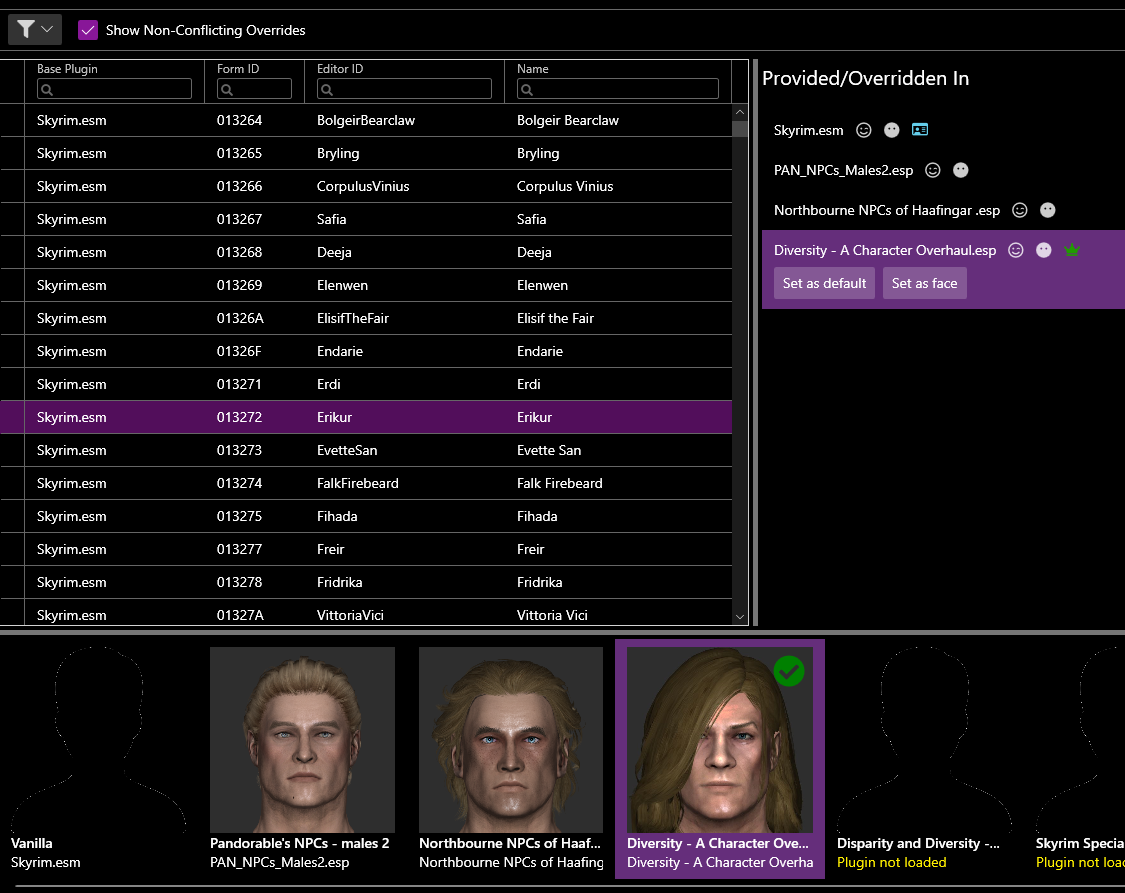The image size is (1125, 893).
Task: Select the Elisif the Fair row
Action: (x=366, y=318)
